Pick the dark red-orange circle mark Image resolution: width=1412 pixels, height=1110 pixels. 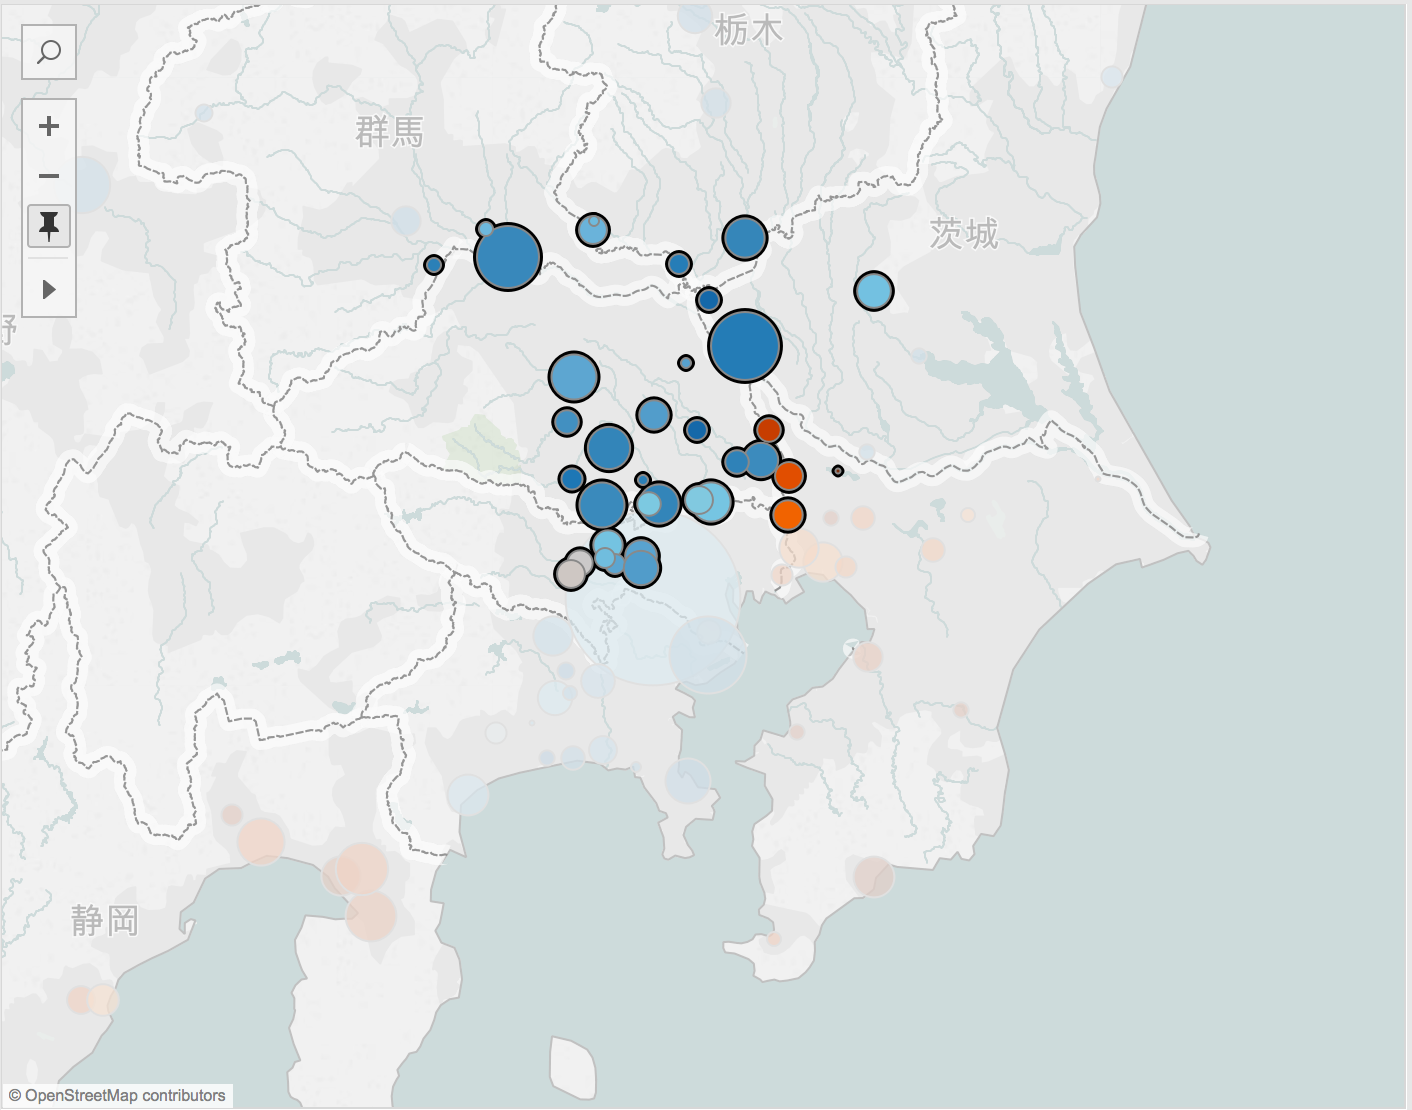768,430
